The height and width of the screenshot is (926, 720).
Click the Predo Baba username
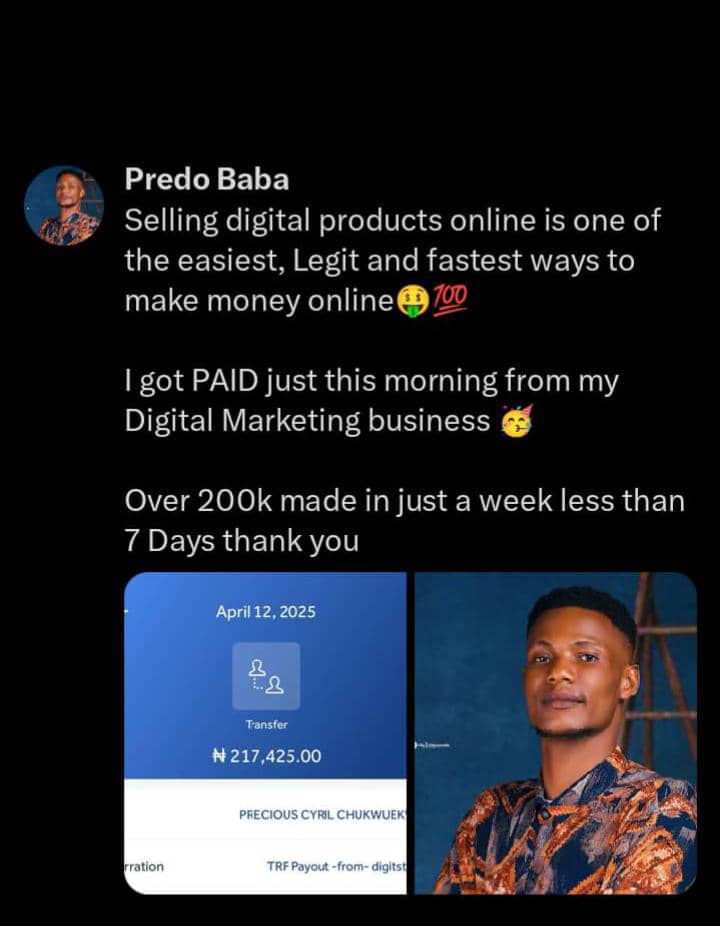(x=207, y=180)
